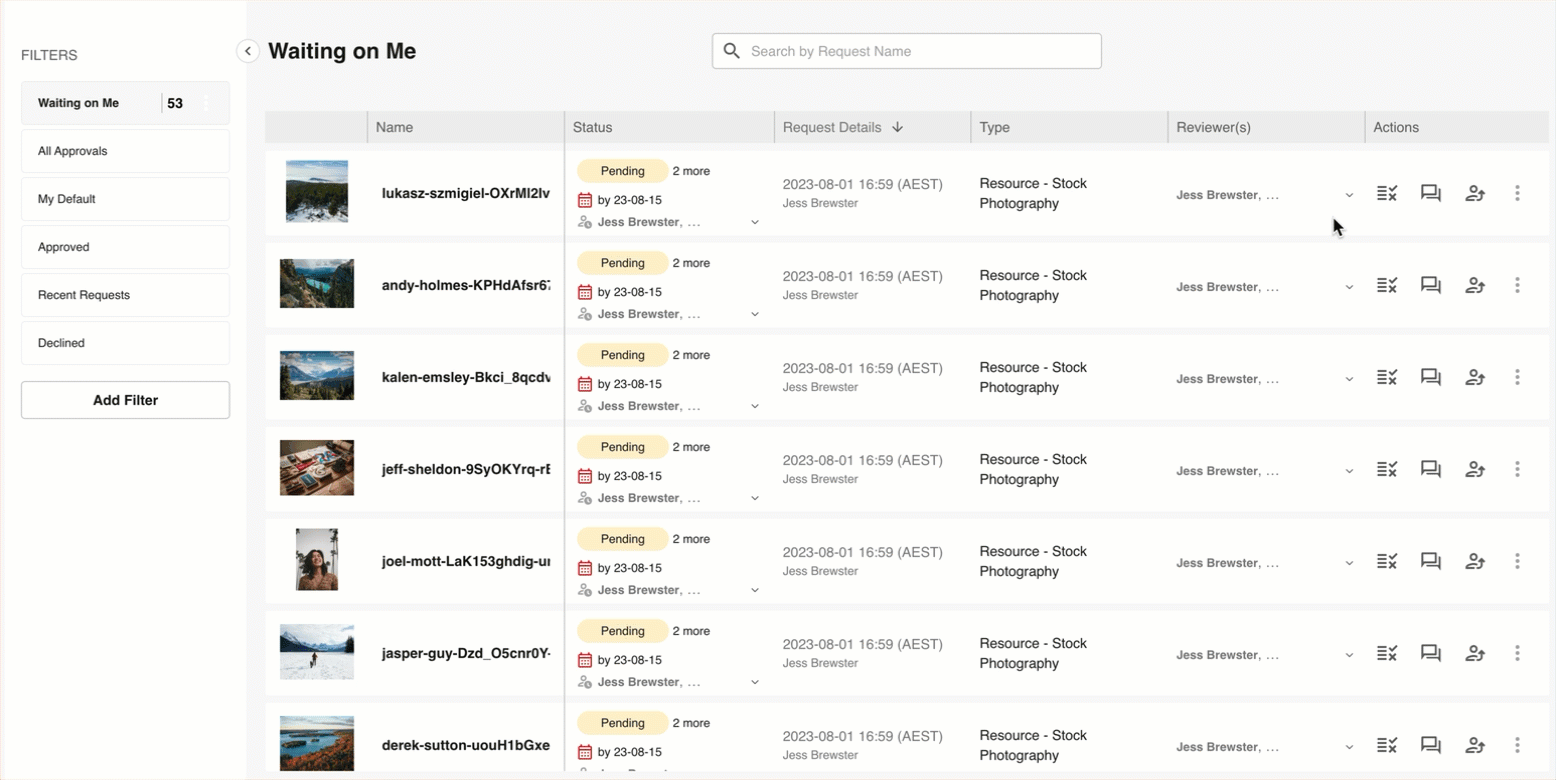Image resolution: width=1556 pixels, height=780 pixels.
Task: Click approve/decline icon for lukasz-szmigiel row
Action: 1386,194
